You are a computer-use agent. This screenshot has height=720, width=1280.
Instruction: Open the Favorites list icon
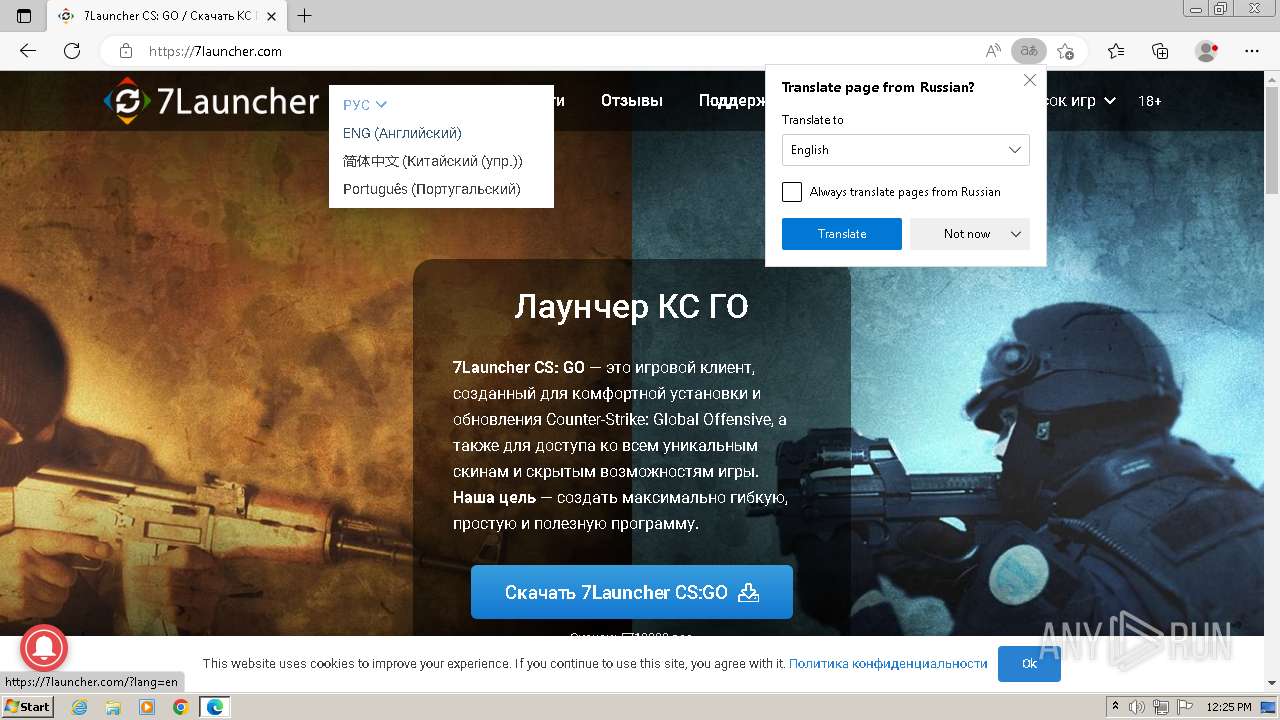point(1116,51)
